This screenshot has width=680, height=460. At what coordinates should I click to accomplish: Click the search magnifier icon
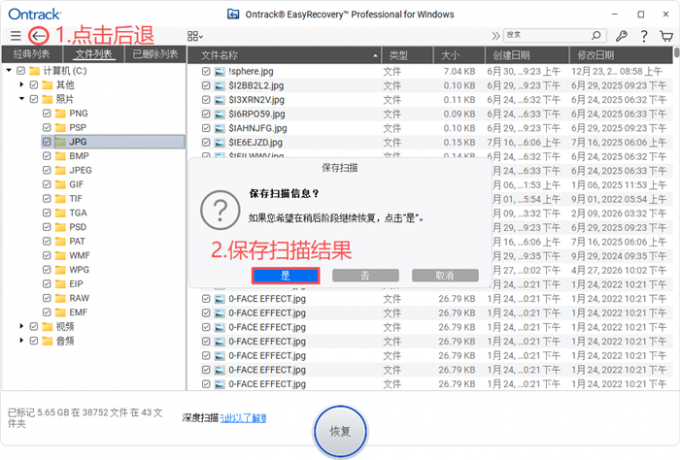pyautogui.click(x=596, y=35)
